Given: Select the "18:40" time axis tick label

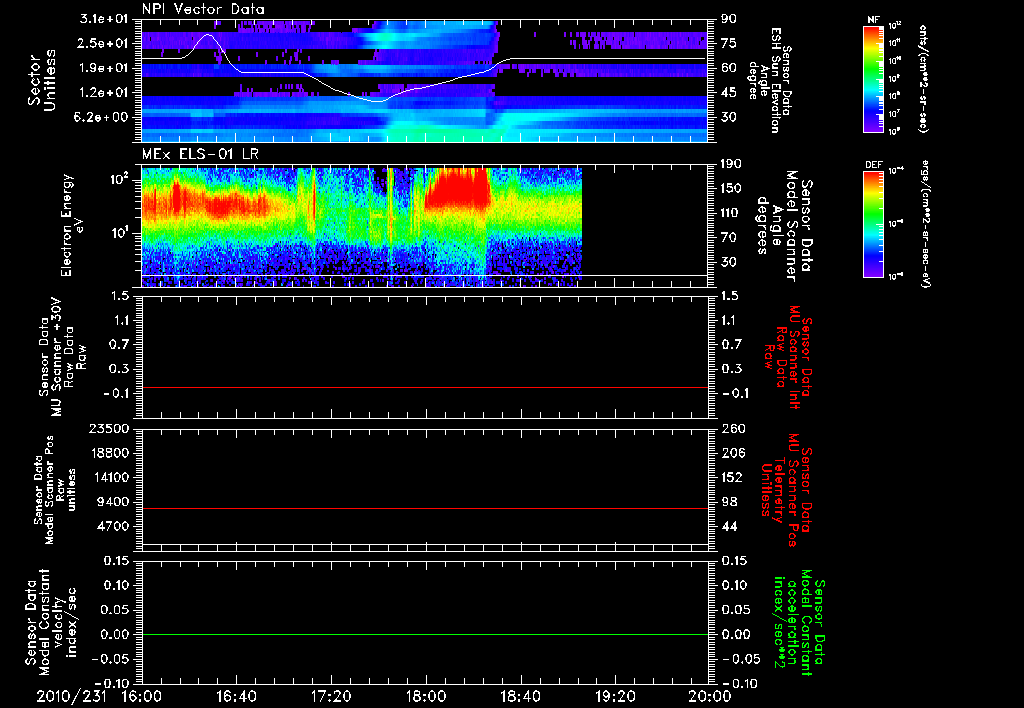Looking at the screenshot, I should point(520,696).
